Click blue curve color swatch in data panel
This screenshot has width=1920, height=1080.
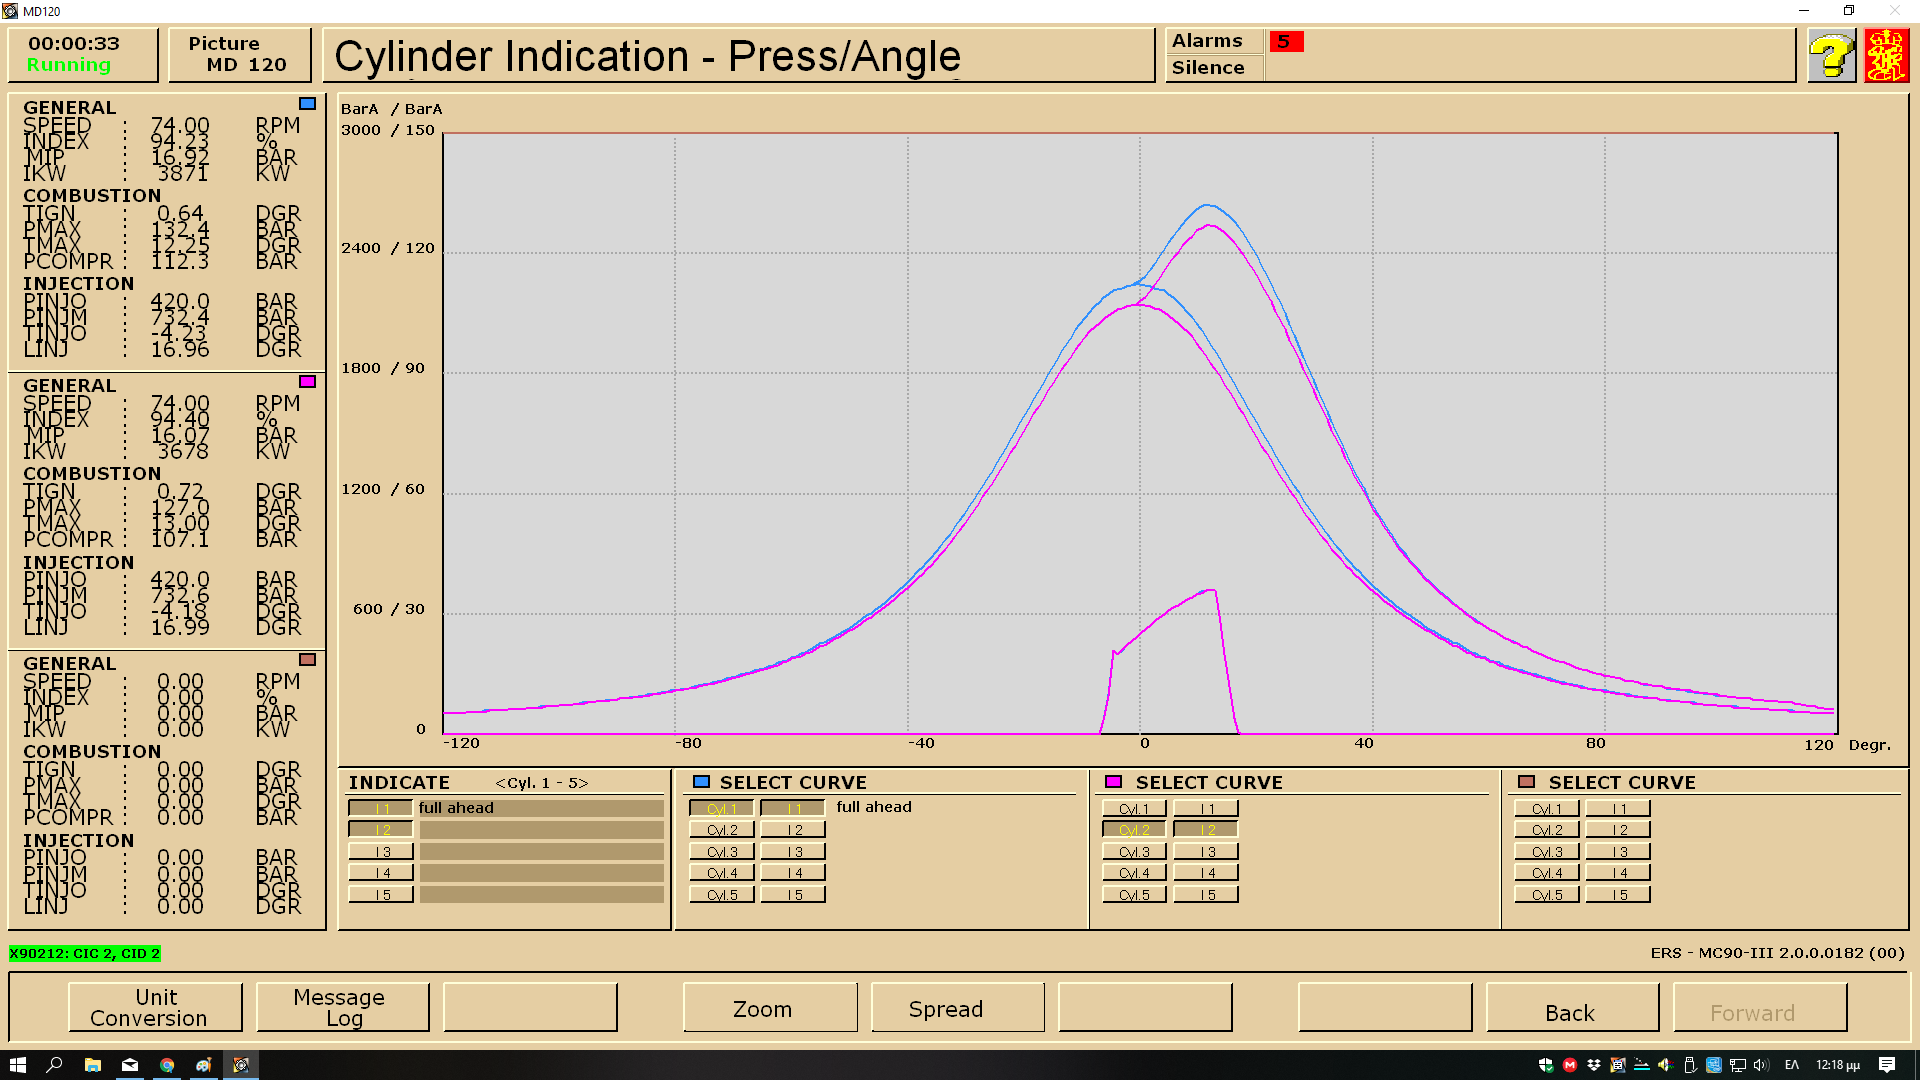click(307, 104)
